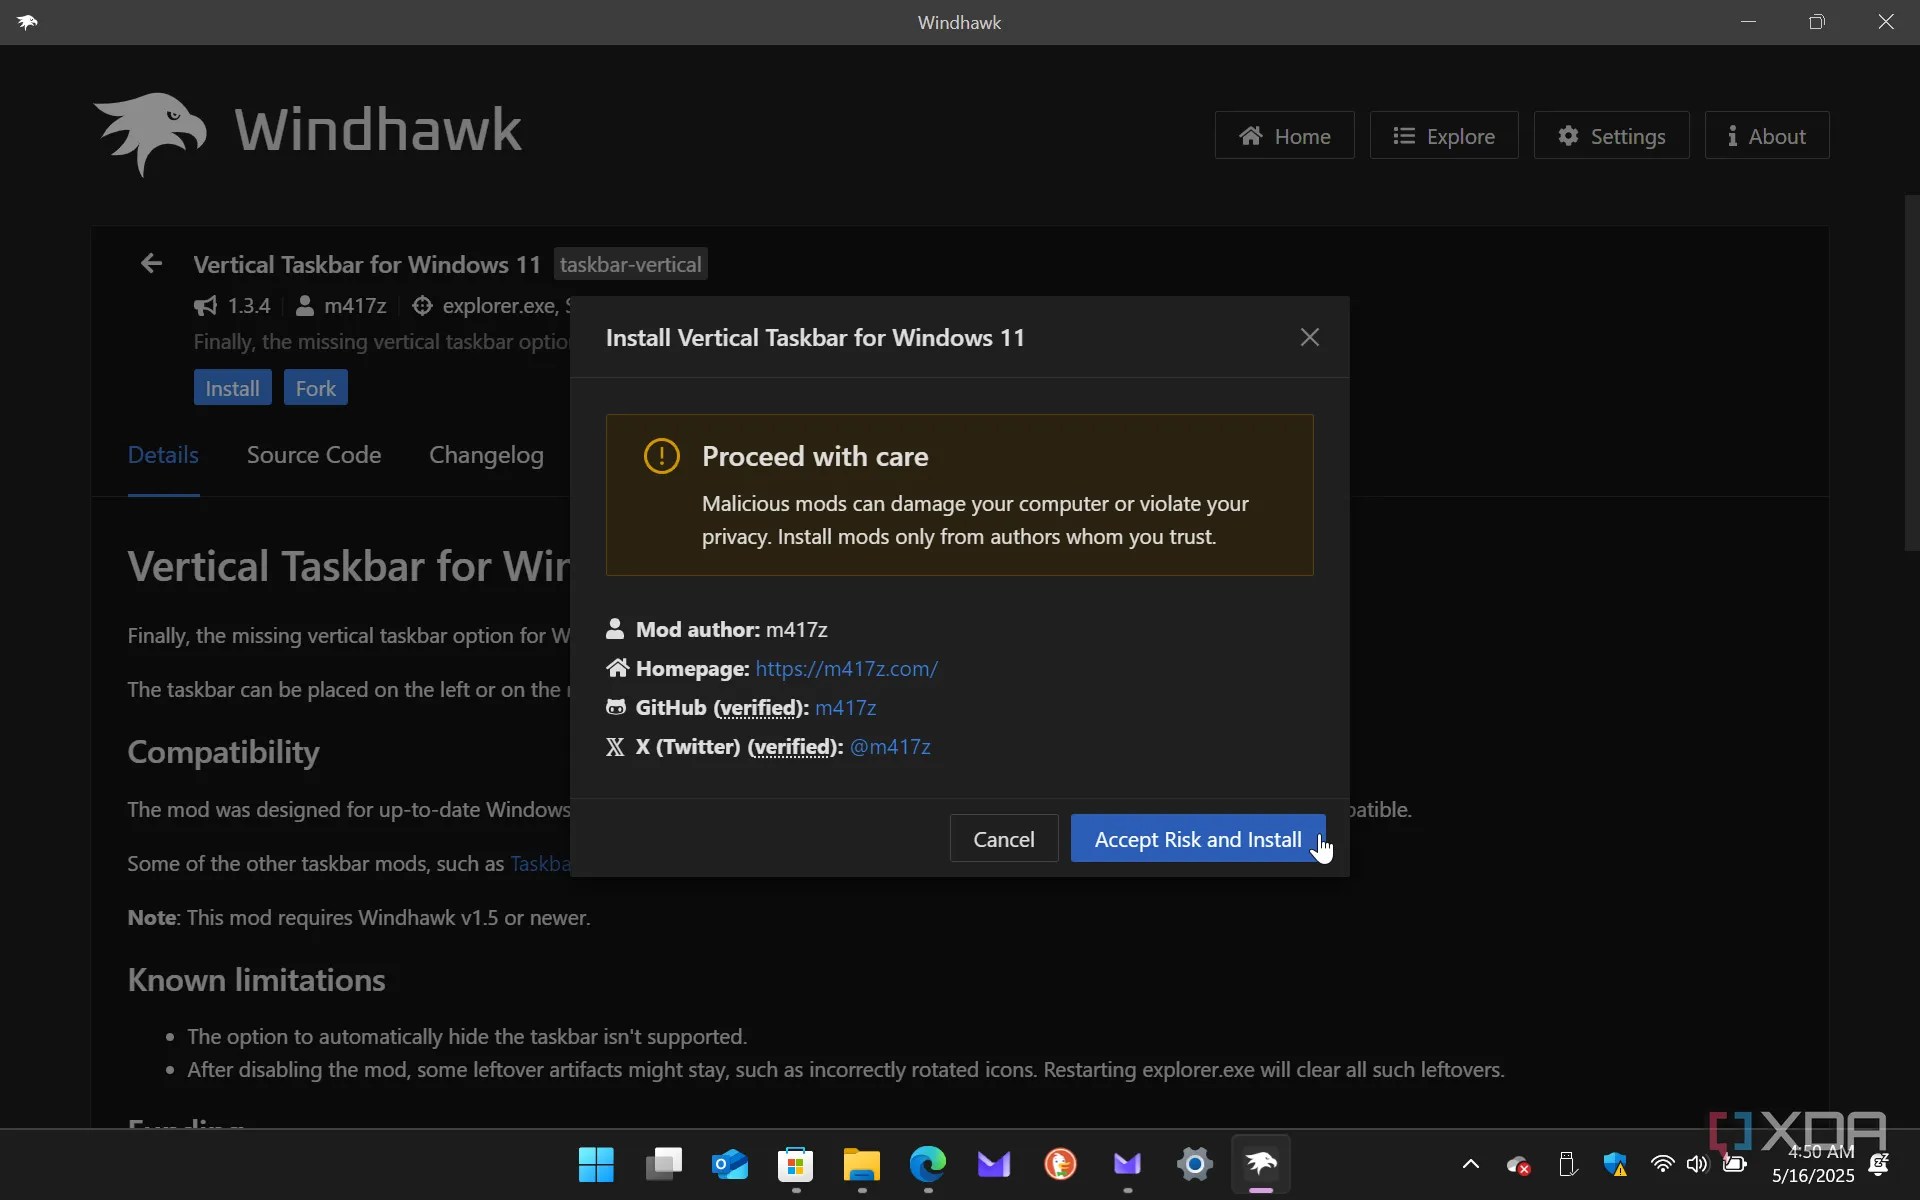The image size is (1920, 1200).
Task: Click the Windhawk hawk logo
Action: [150, 133]
